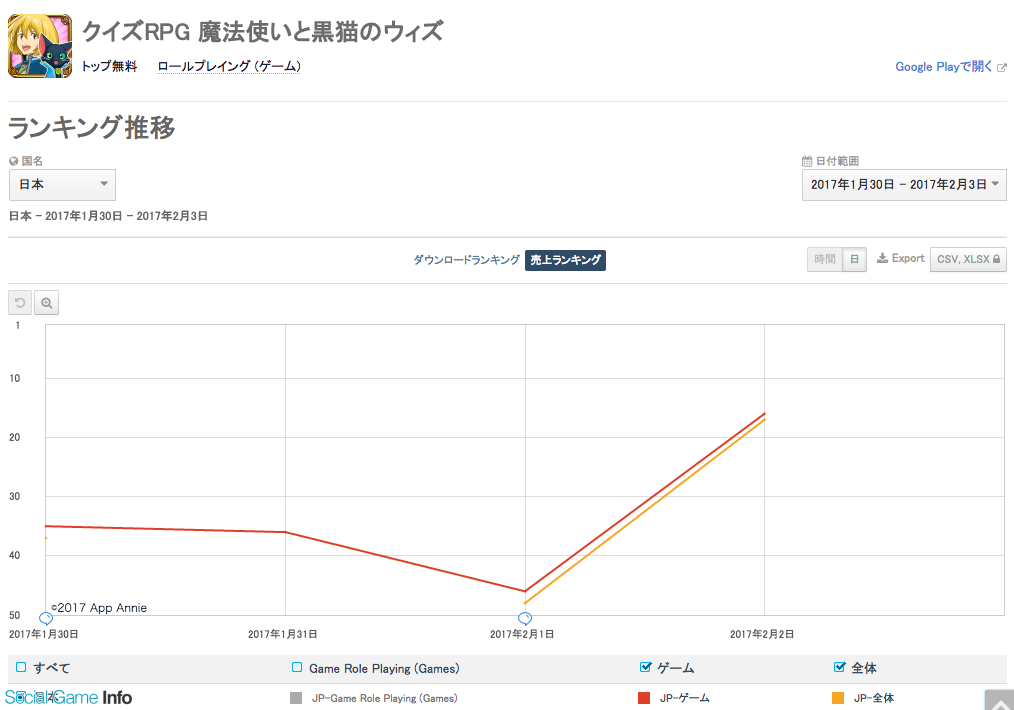1014x710 pixels.
Task: Open the comment marker at 2017年1月30日
Action: (46, 618)
